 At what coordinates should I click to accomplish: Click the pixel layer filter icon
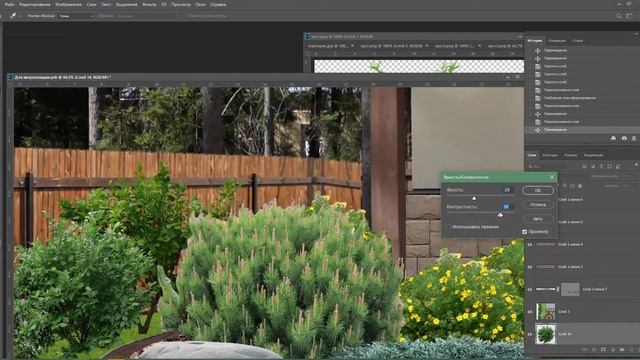click(x=584, y=167)
